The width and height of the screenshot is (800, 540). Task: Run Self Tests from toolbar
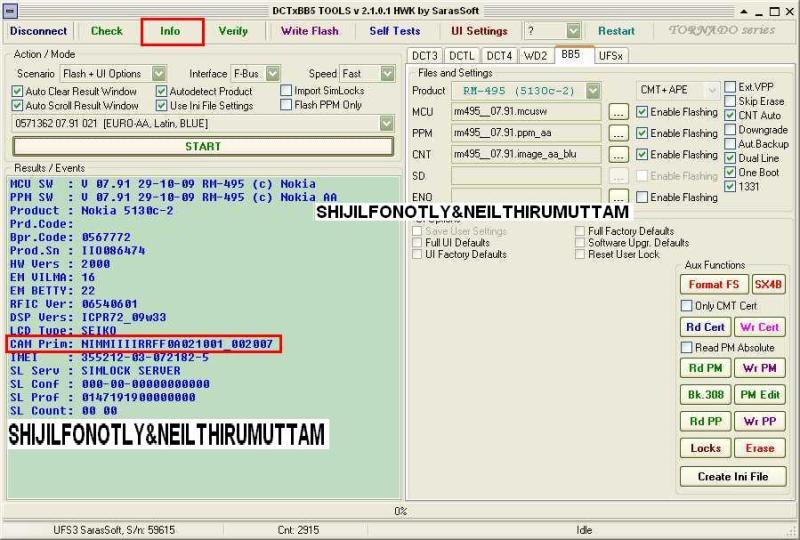click(395, 31)
